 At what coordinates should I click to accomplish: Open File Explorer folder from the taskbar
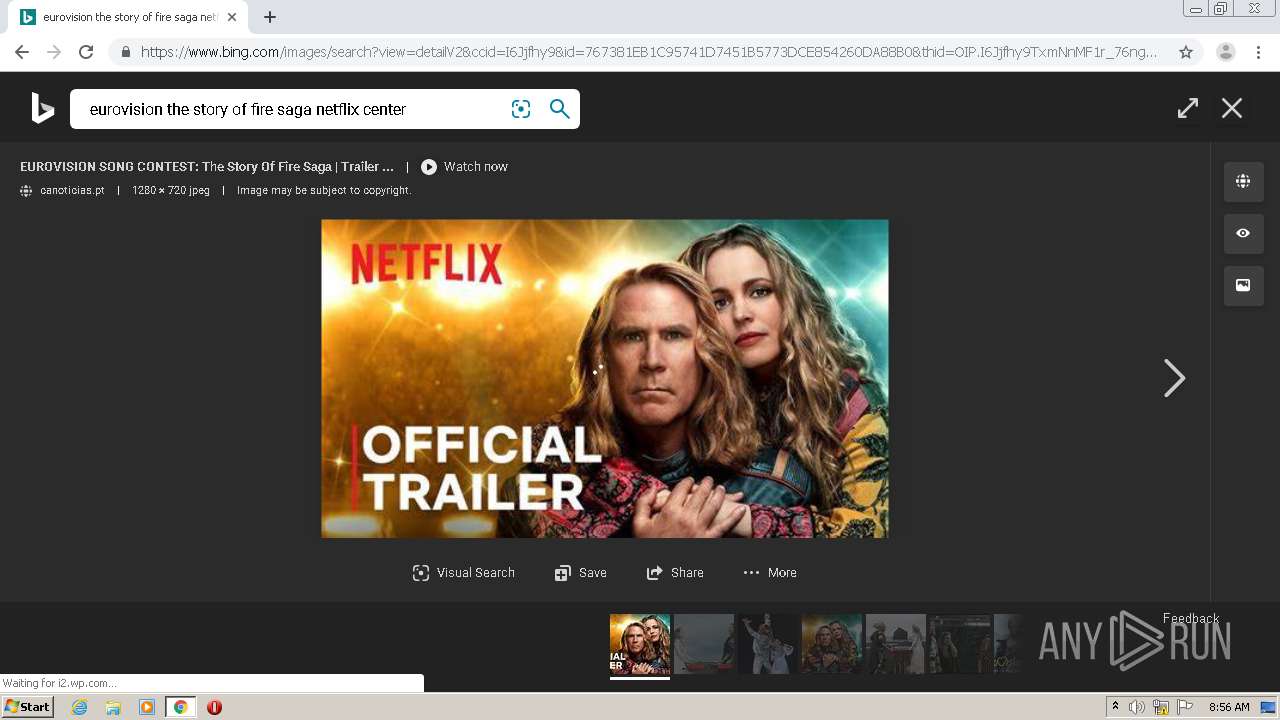113,707
